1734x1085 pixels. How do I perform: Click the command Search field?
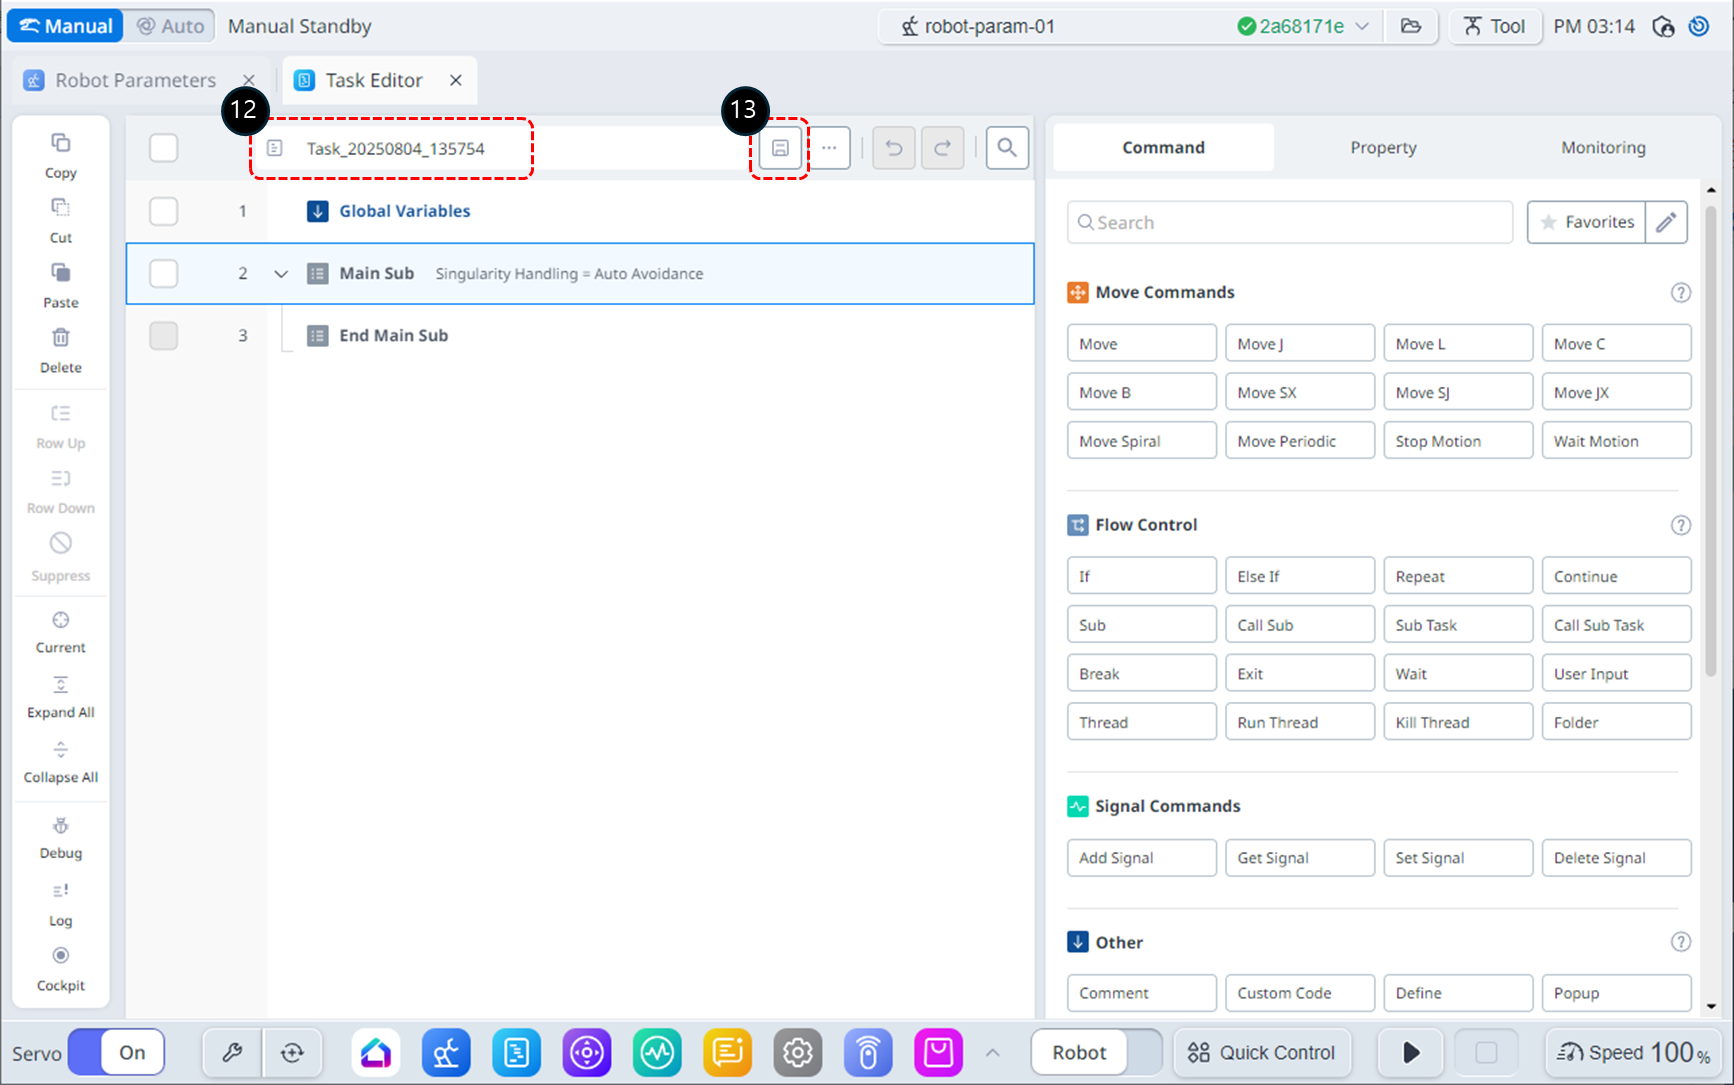click(1290, 222)
